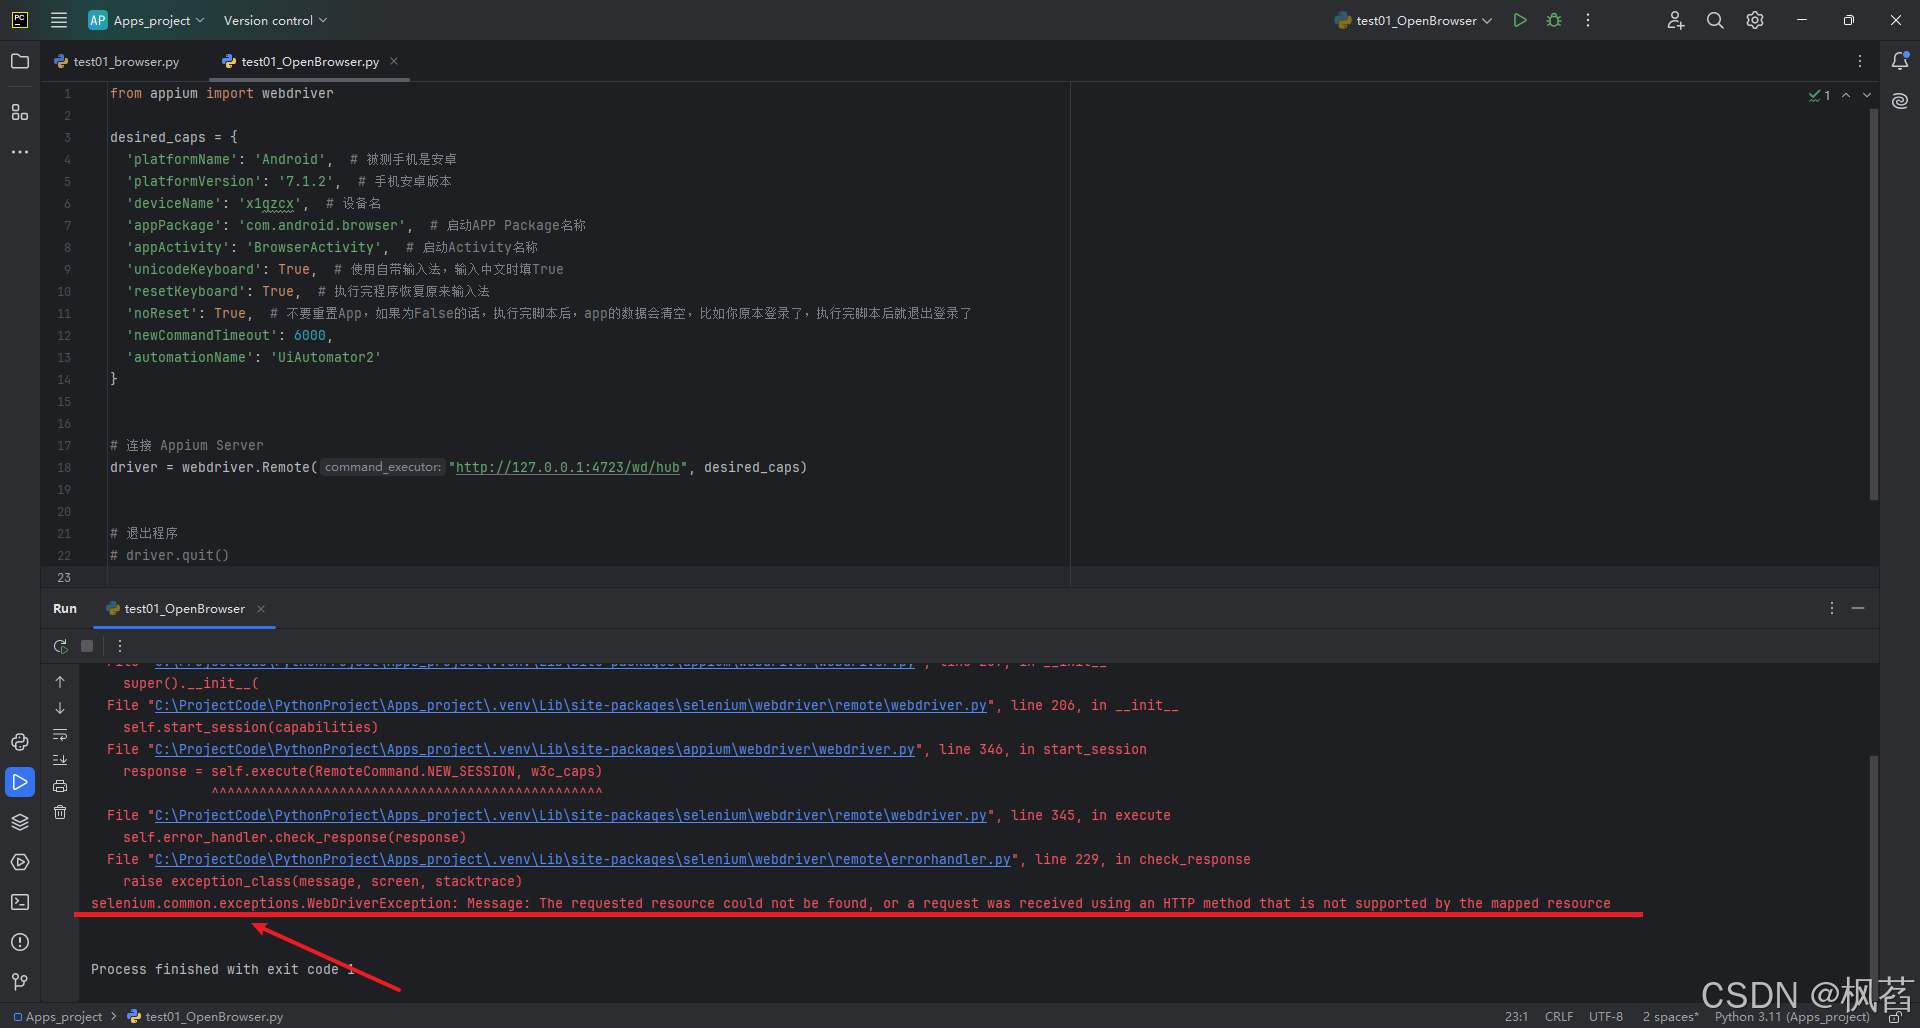Open the Terminal tool window
The image size is (1920, 1028).
click(x=20, y=902)
